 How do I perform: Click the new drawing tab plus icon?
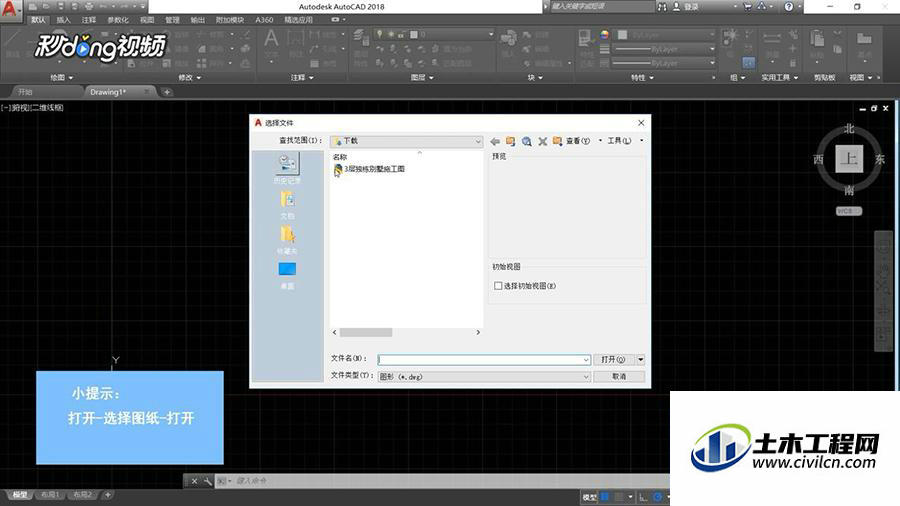click(166, 92)
